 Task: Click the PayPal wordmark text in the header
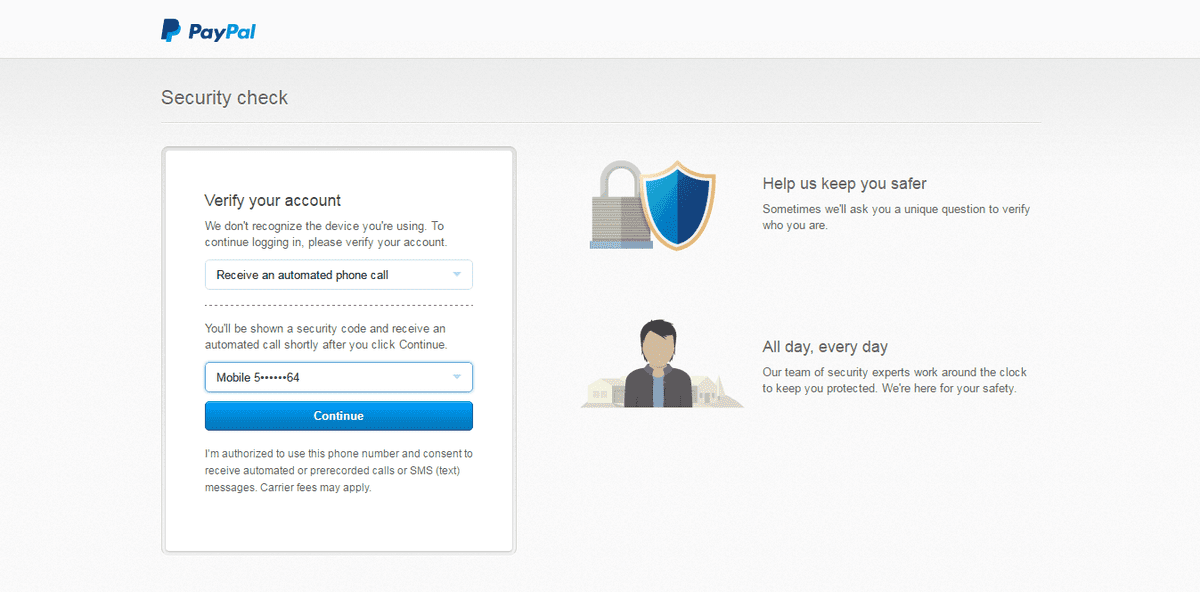[222, 32]
